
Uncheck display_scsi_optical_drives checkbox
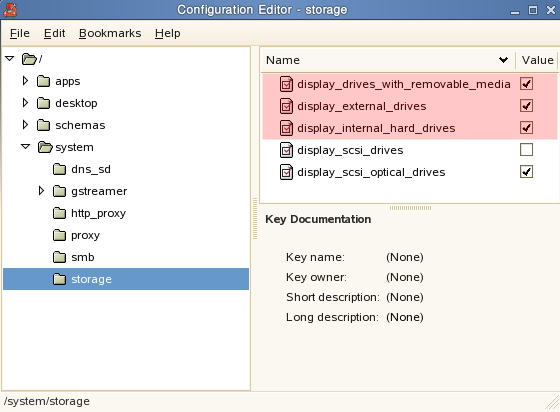pos(526,172)
